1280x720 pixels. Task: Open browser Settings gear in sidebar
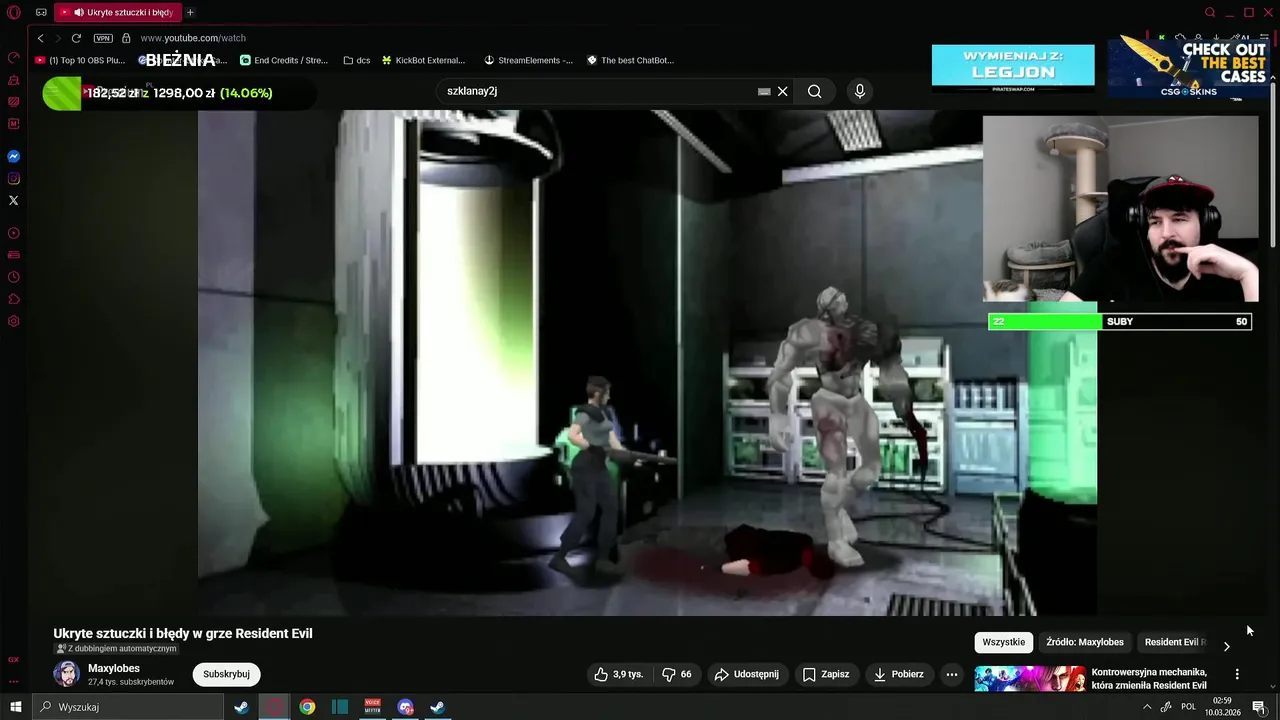(x=14, y=321)
